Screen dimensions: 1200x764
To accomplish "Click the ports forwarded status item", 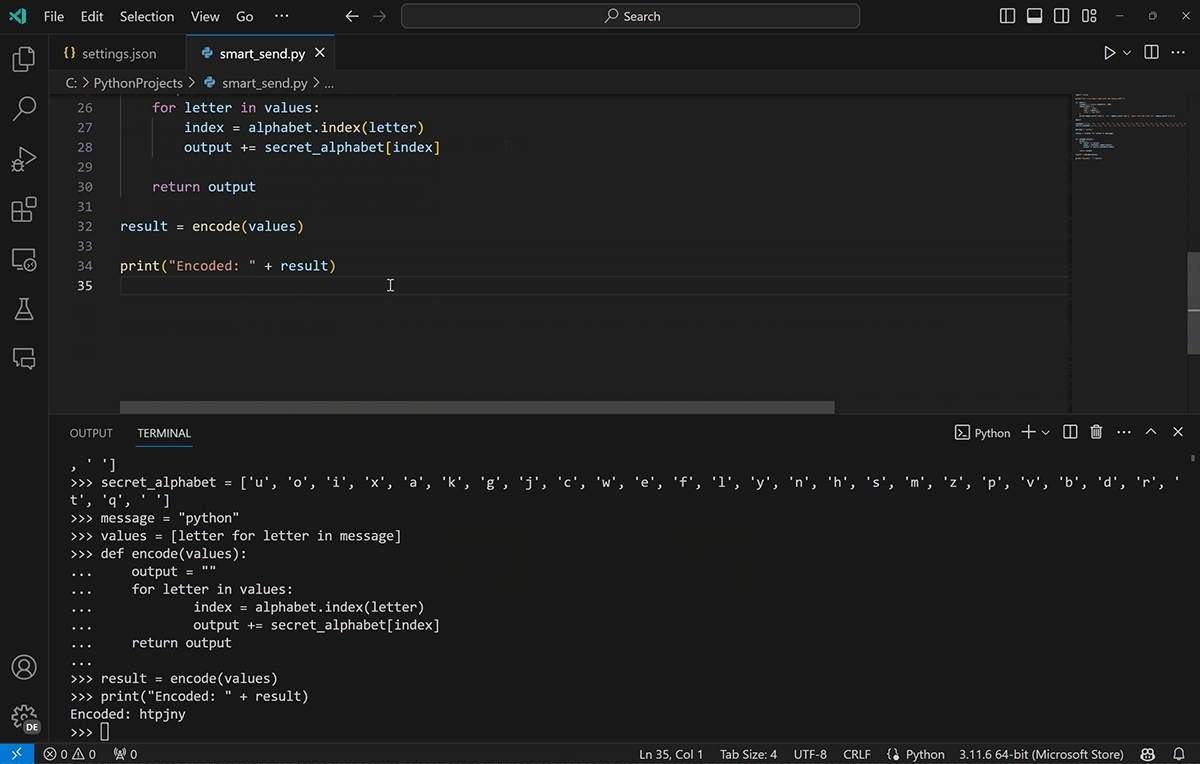I will click(126, 754).
